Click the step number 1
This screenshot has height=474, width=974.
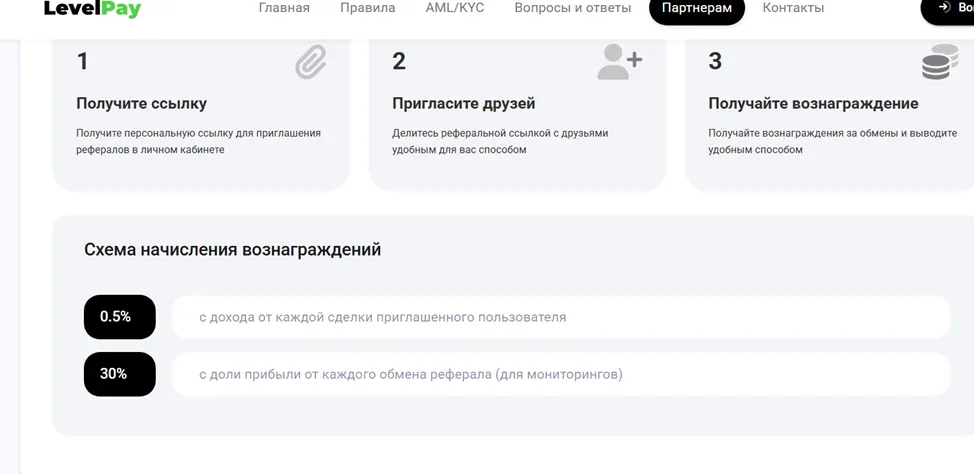tap(82, 62)
